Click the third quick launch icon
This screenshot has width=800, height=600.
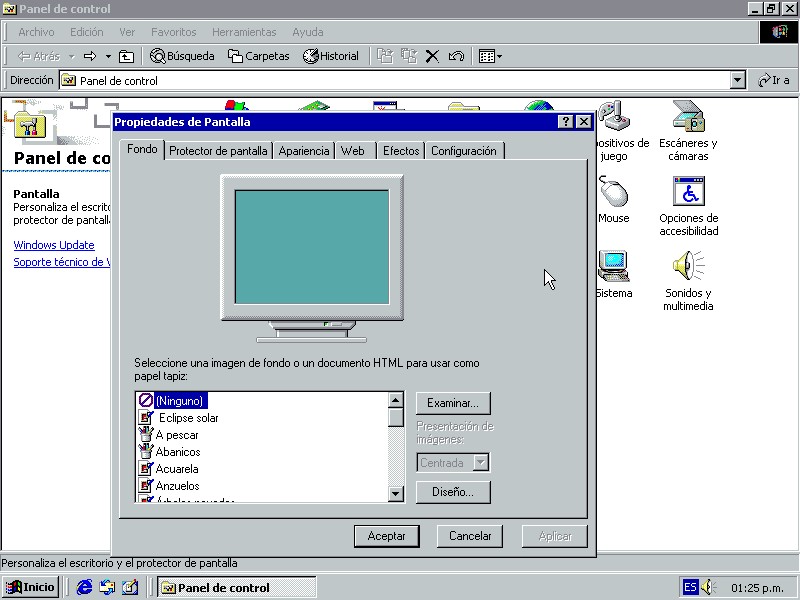coord(130,587)
